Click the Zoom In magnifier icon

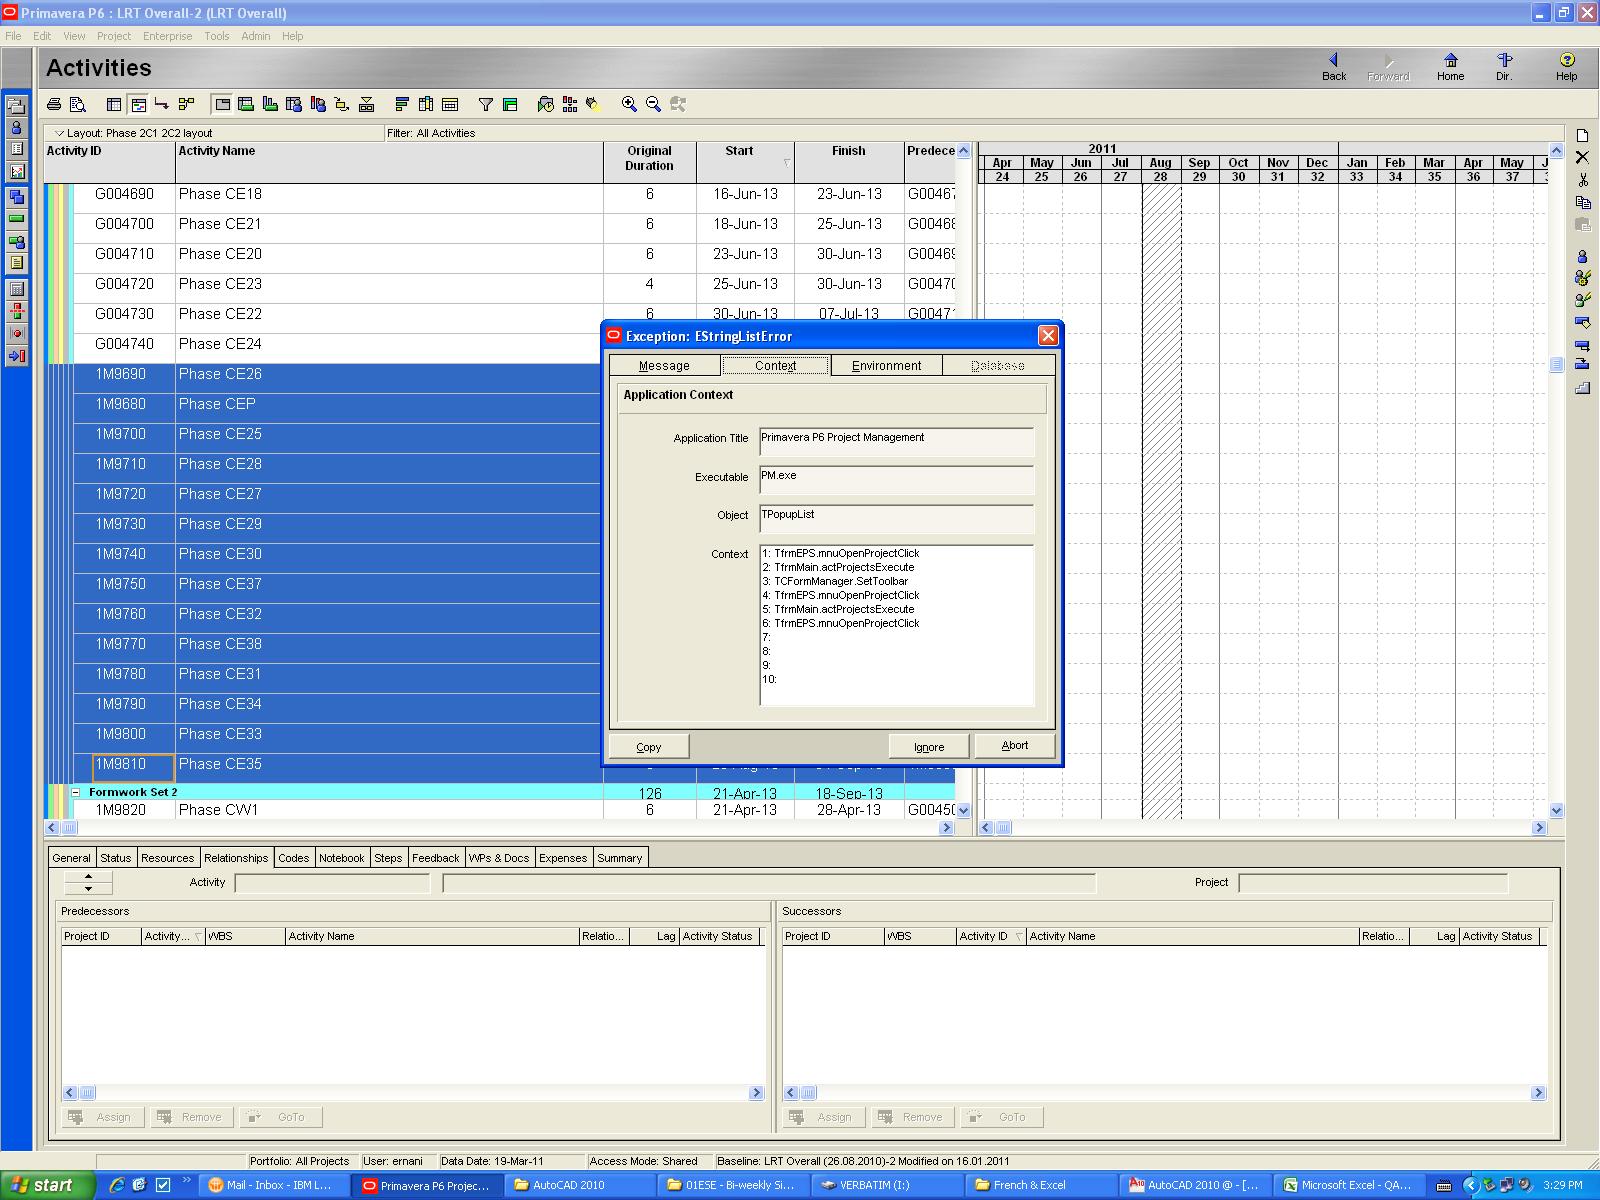tap(629, 104)
